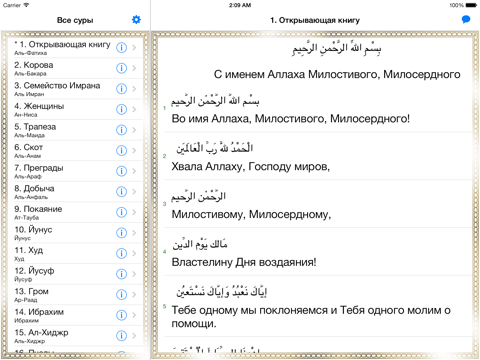Tap the 'Все суры' list title
Screen dimensions: 480x360
click(x=75, y=20)
